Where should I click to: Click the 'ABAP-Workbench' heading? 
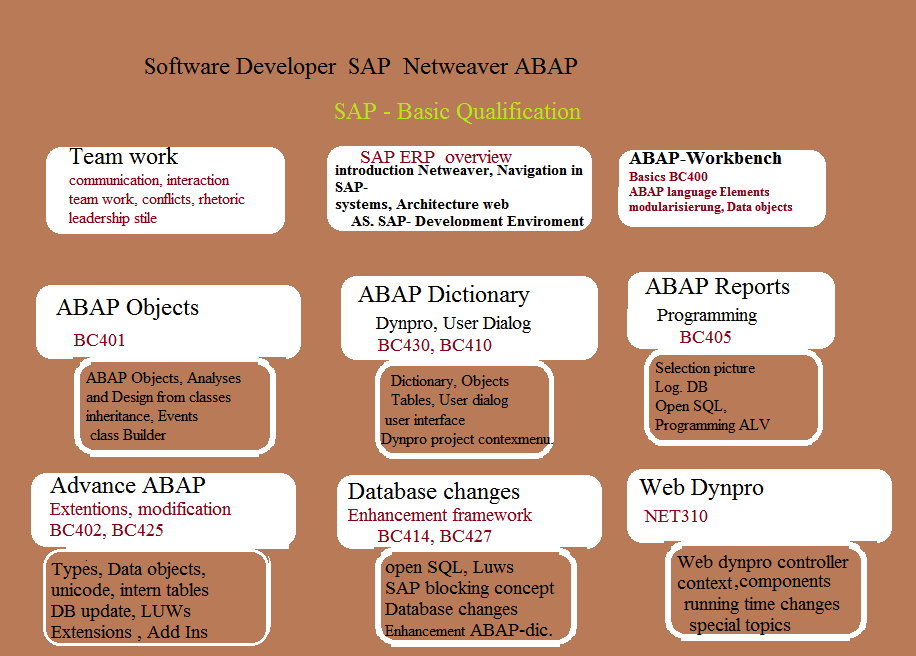coord(705,158)
